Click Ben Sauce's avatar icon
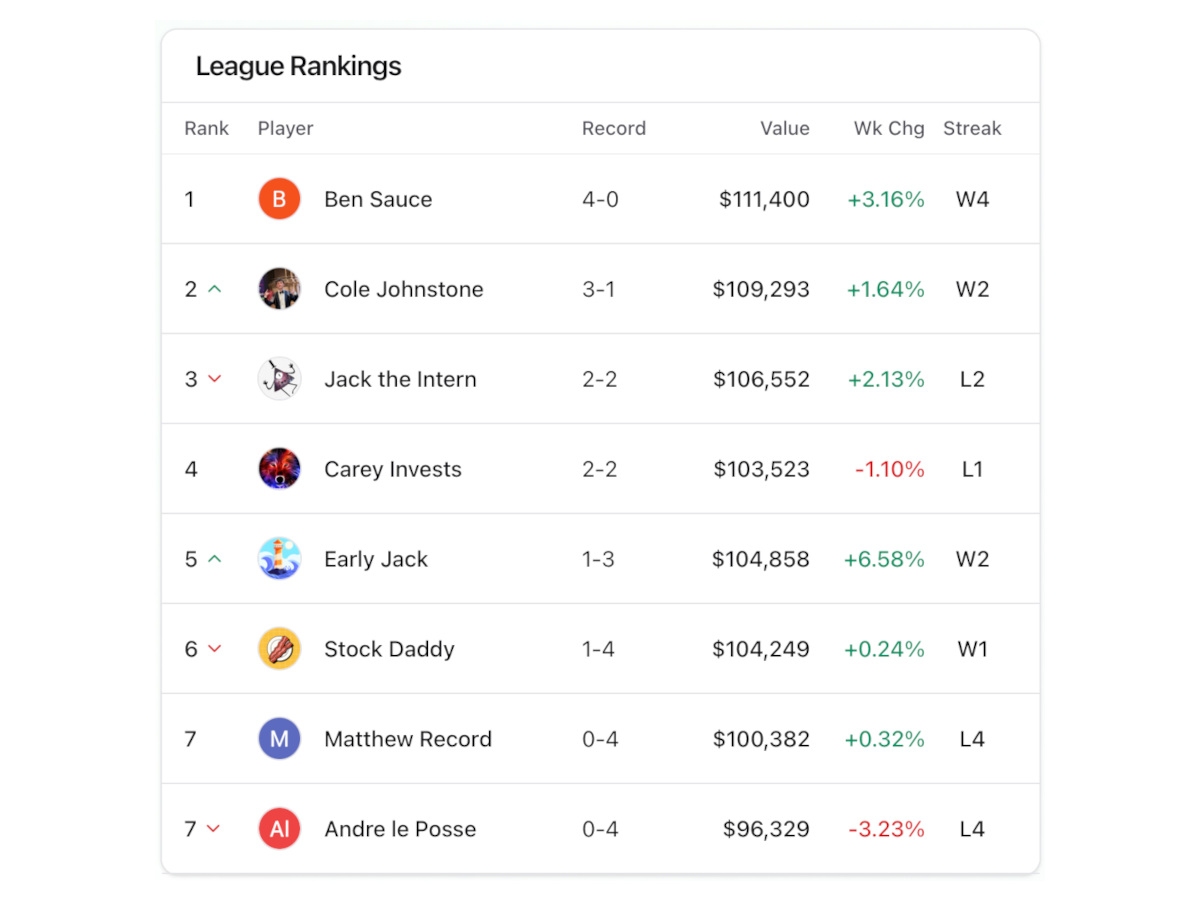This screenshot has width=1200, height=900. (x=279, y=198)
